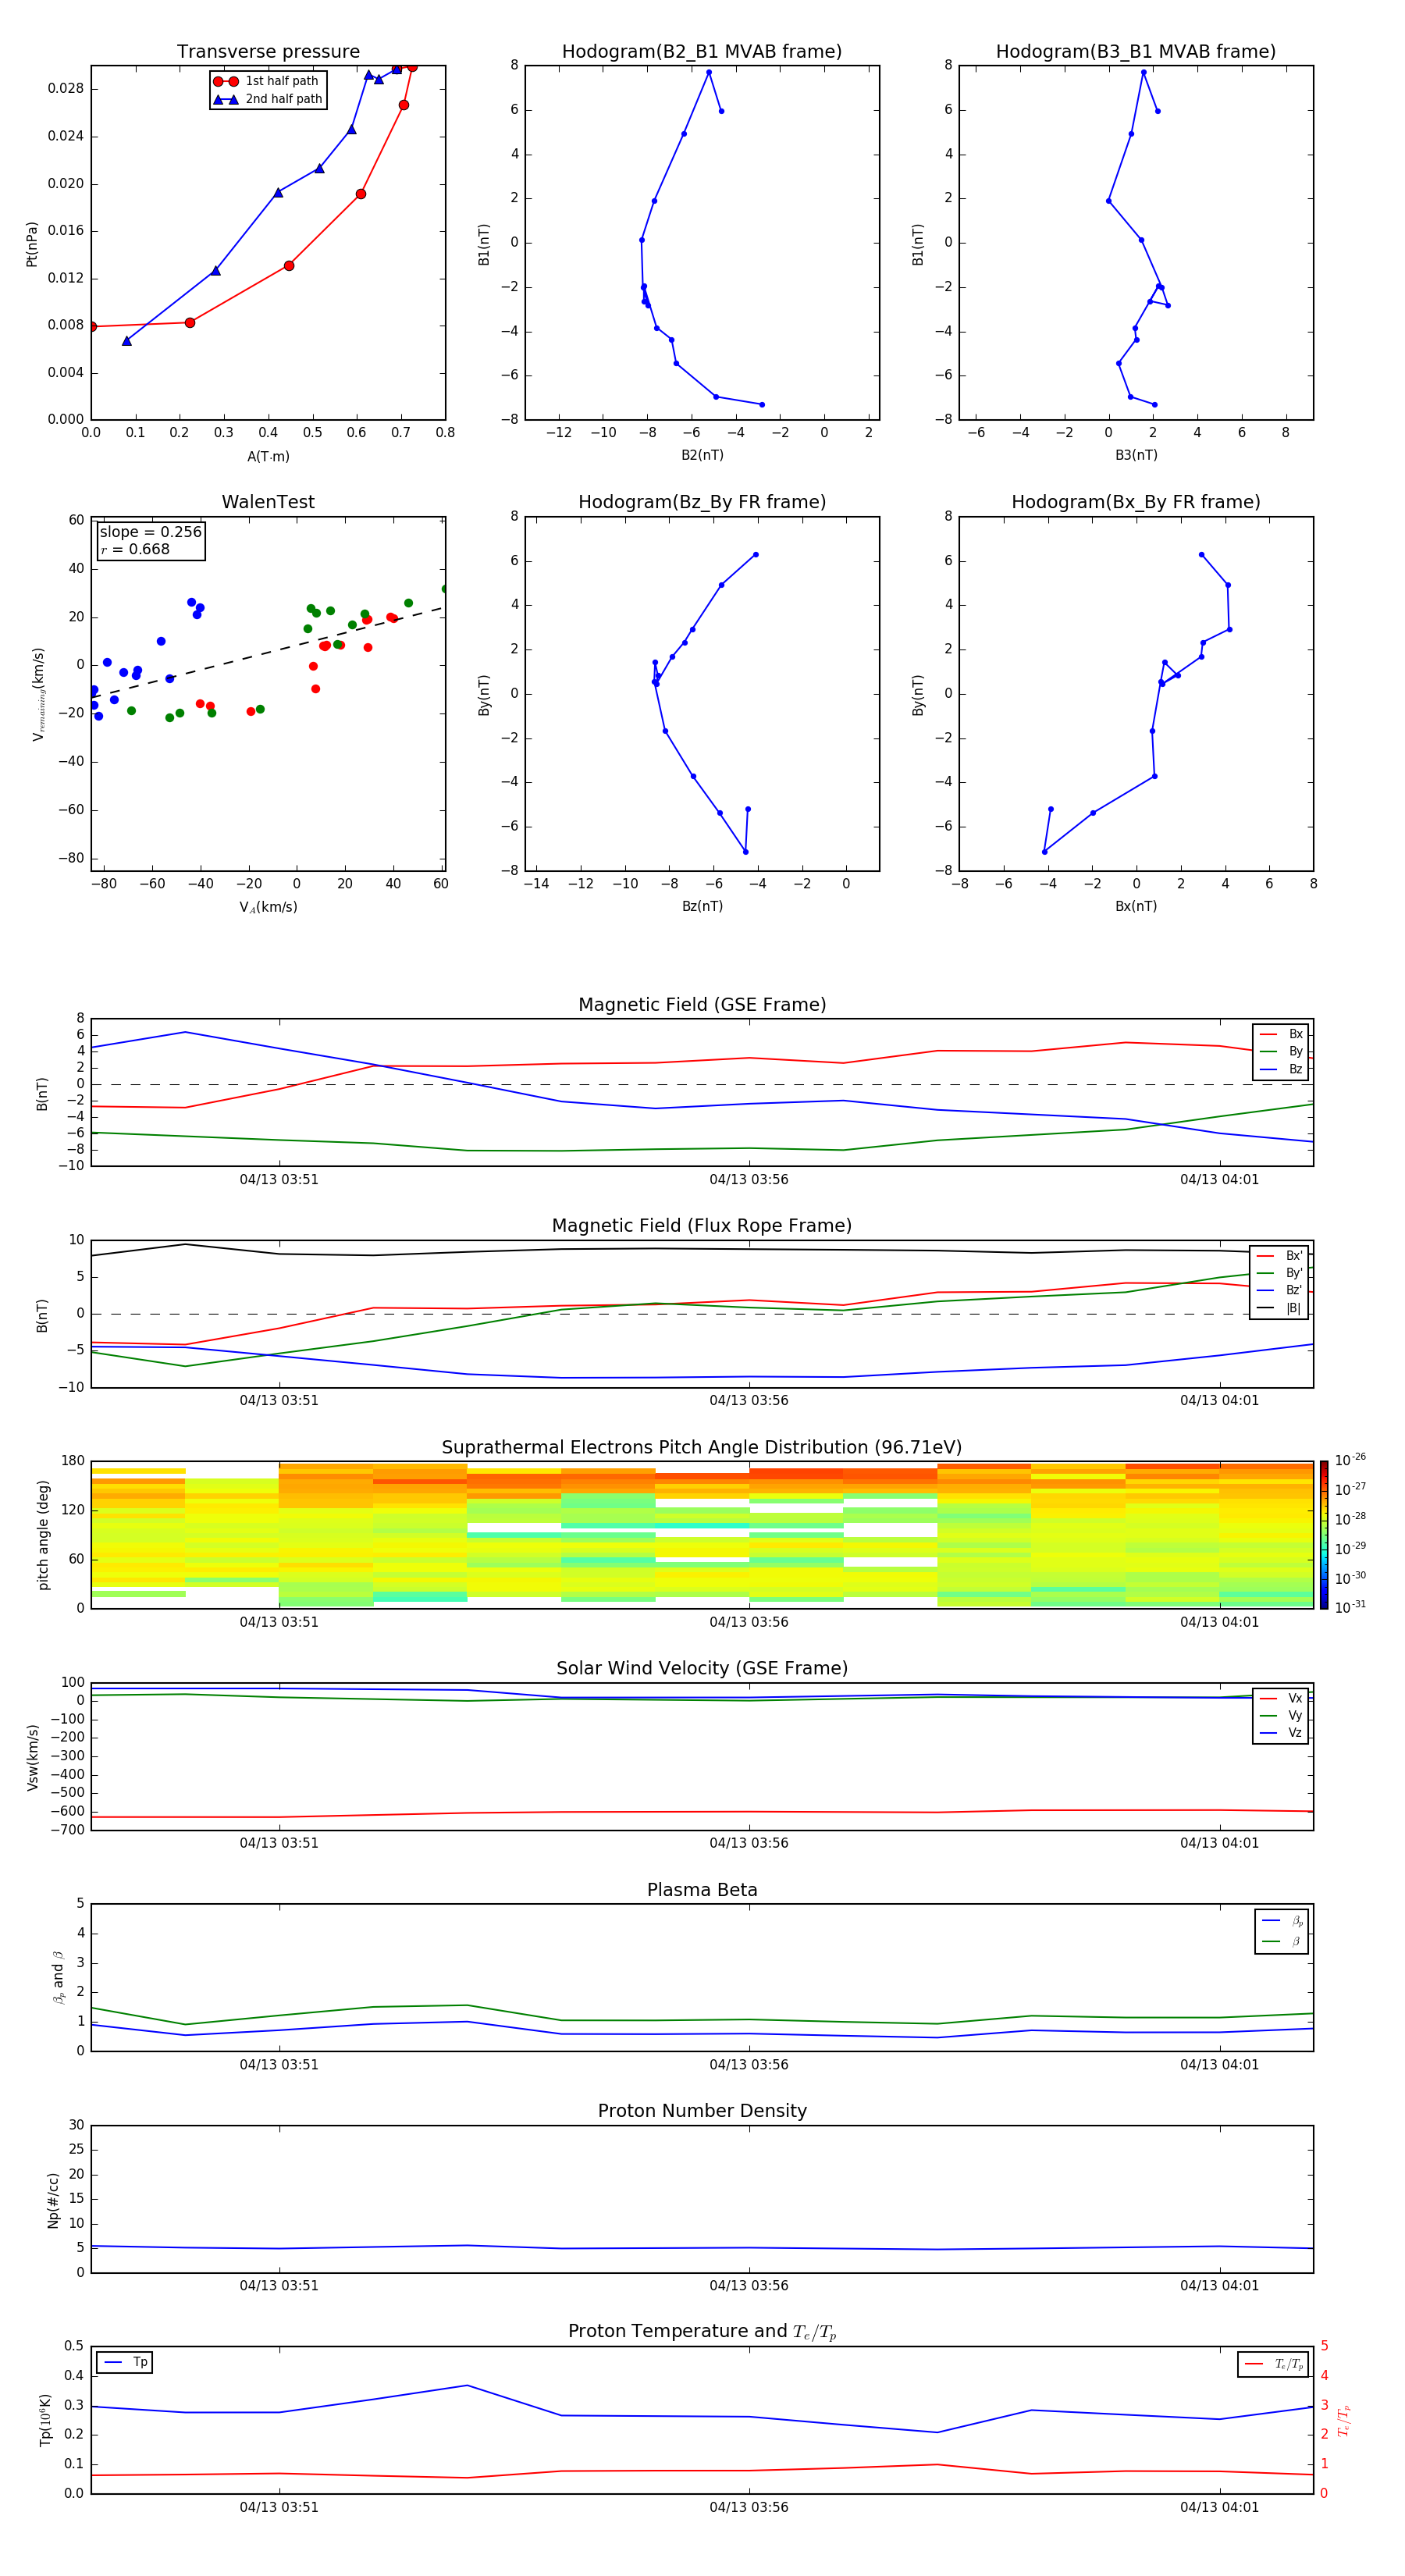Click the 'Proton Temperature and Te/Tp' title
Viewport: 1405px width, 2576px height.
click(x=702, y=2332)
